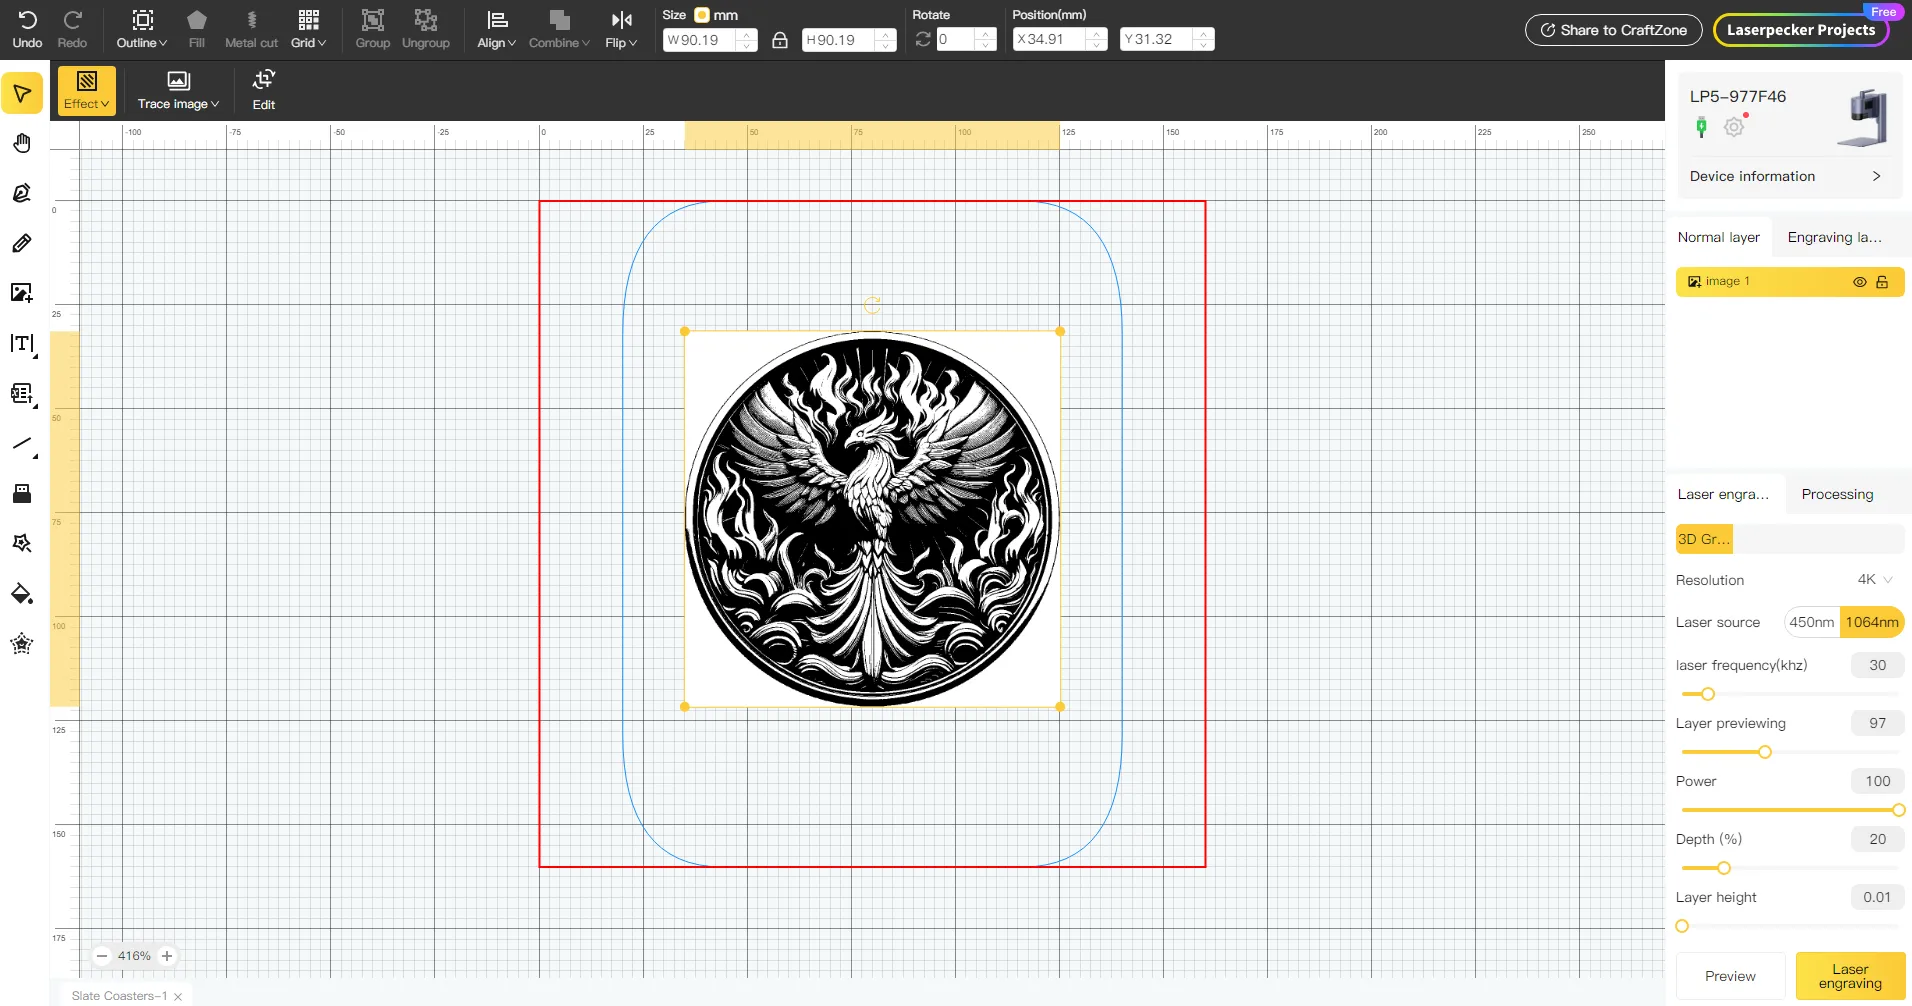Select the Laser engraving settings tab
The width and height of the screenshot is (1912, 1006).
(x=1723, y=494)
